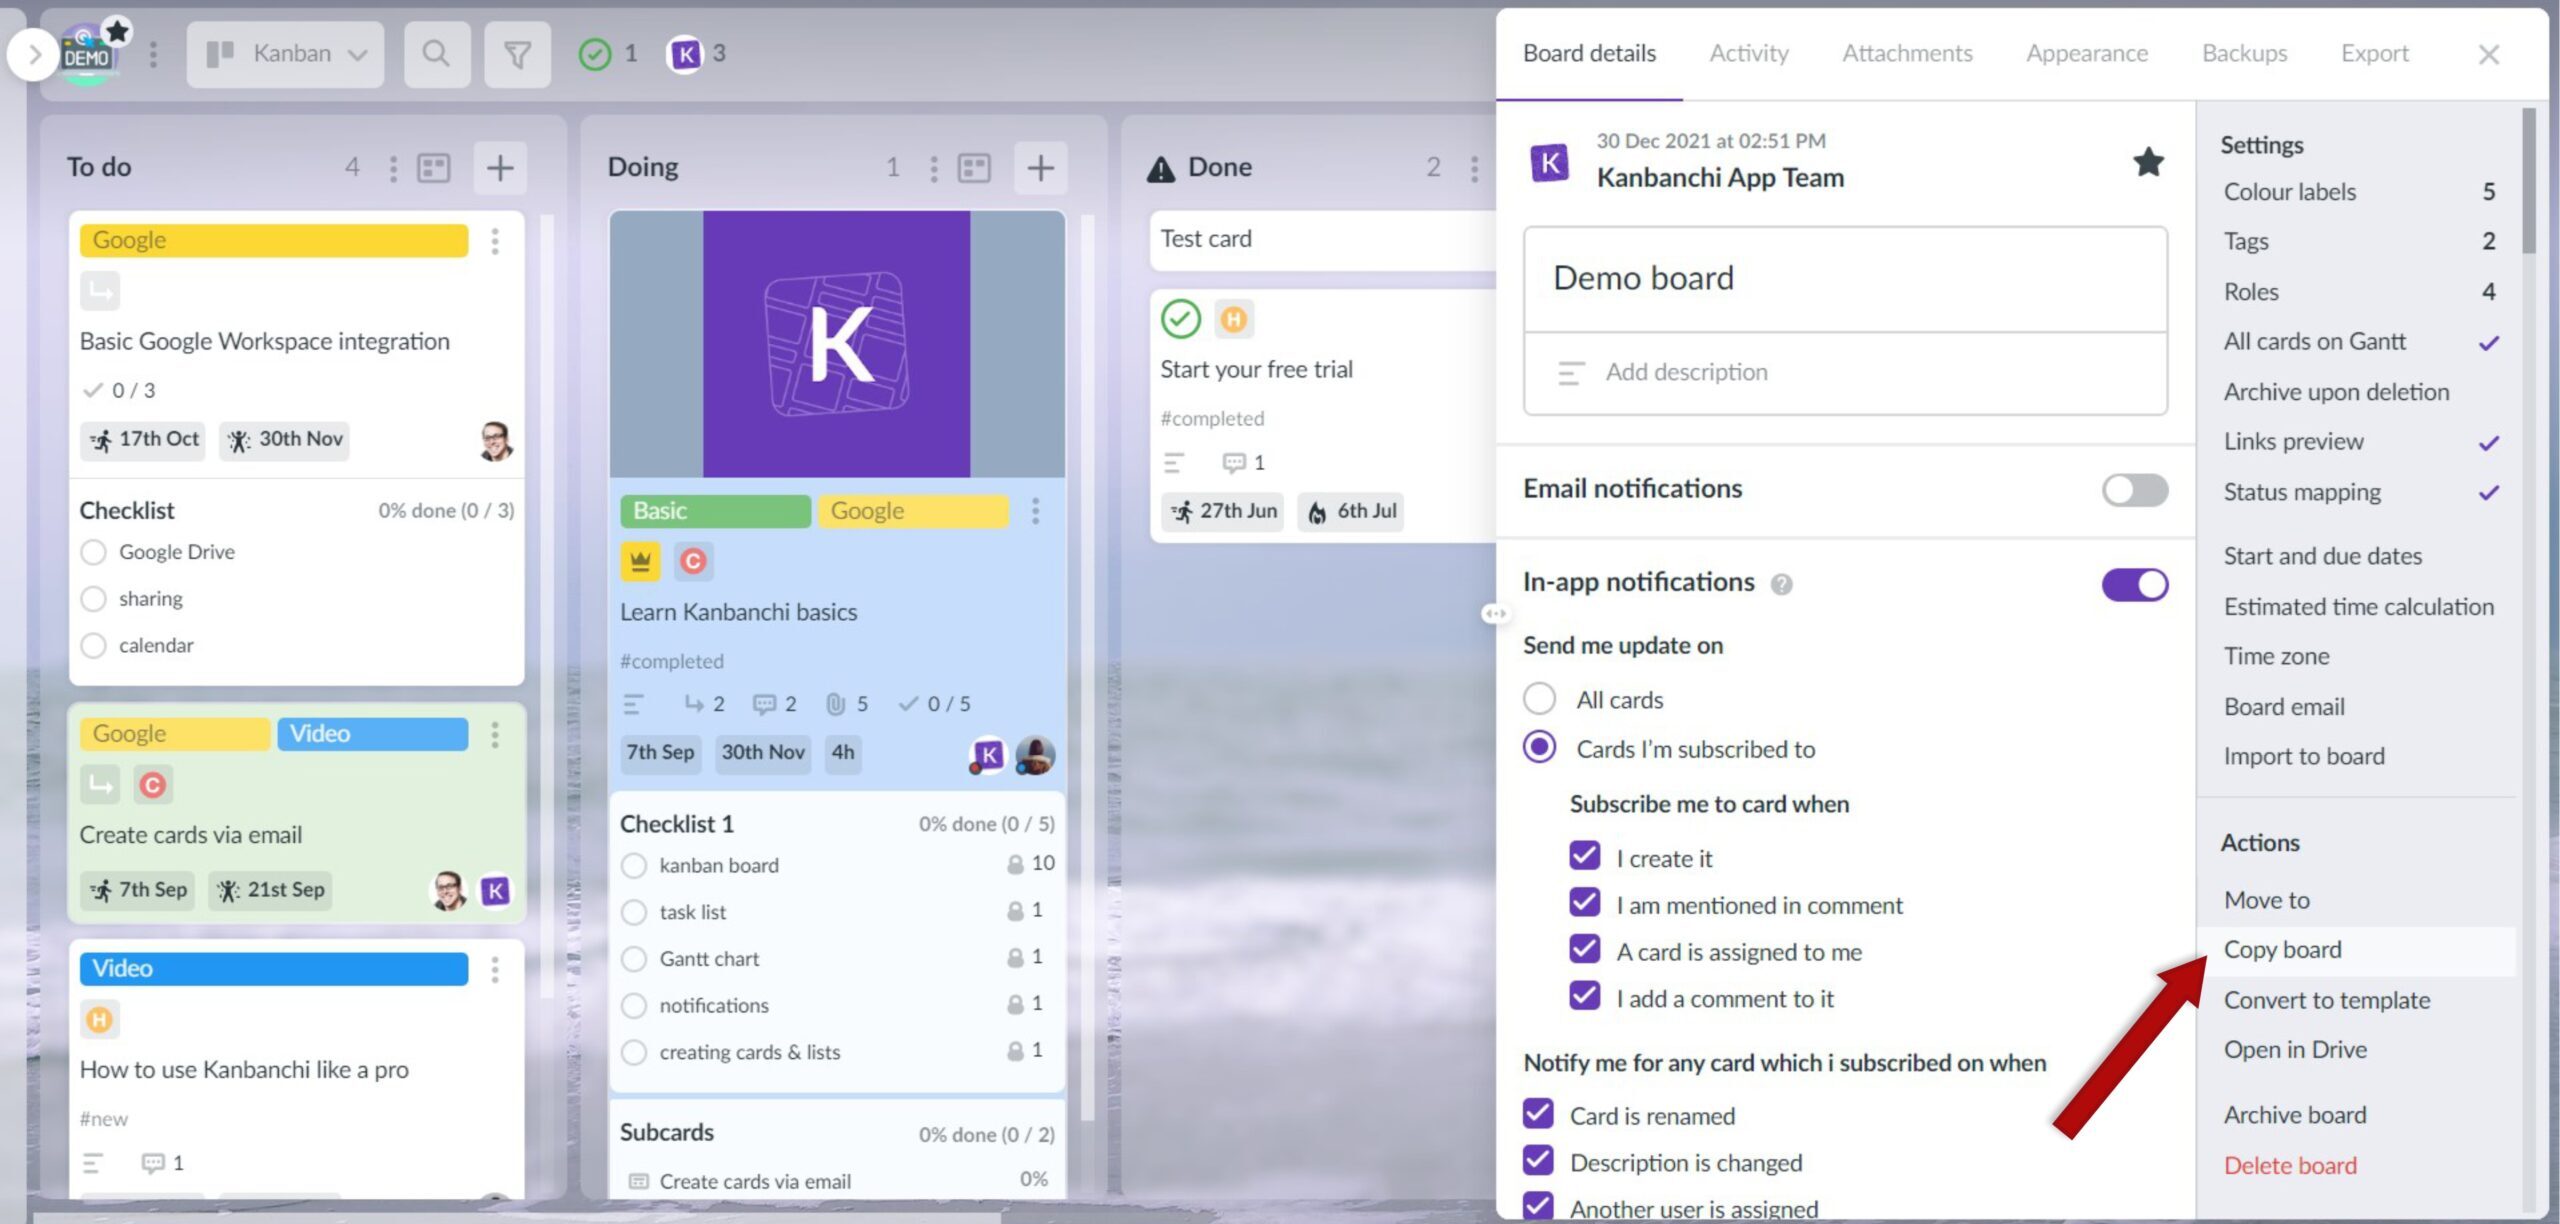2560x1224 pixels.
Task: Click the Board details panel scrollbar
Action: pyautogui.click(x=2529, y=180)
